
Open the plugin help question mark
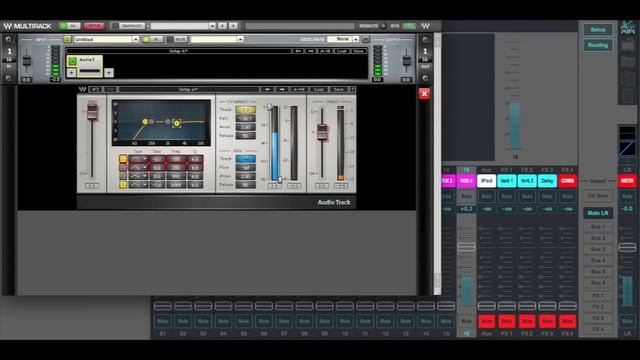click(353, 89)
